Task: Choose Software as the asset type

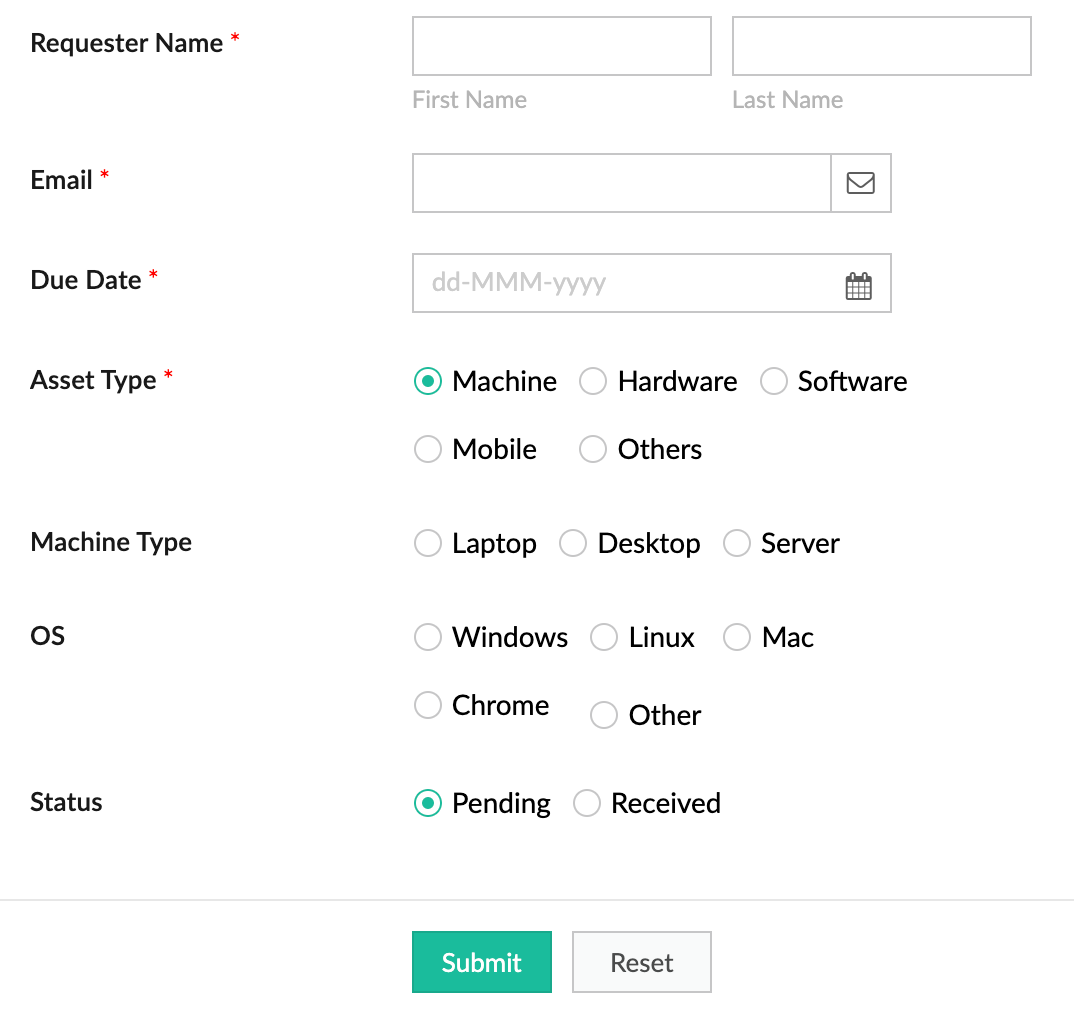Action: [773, 381]
